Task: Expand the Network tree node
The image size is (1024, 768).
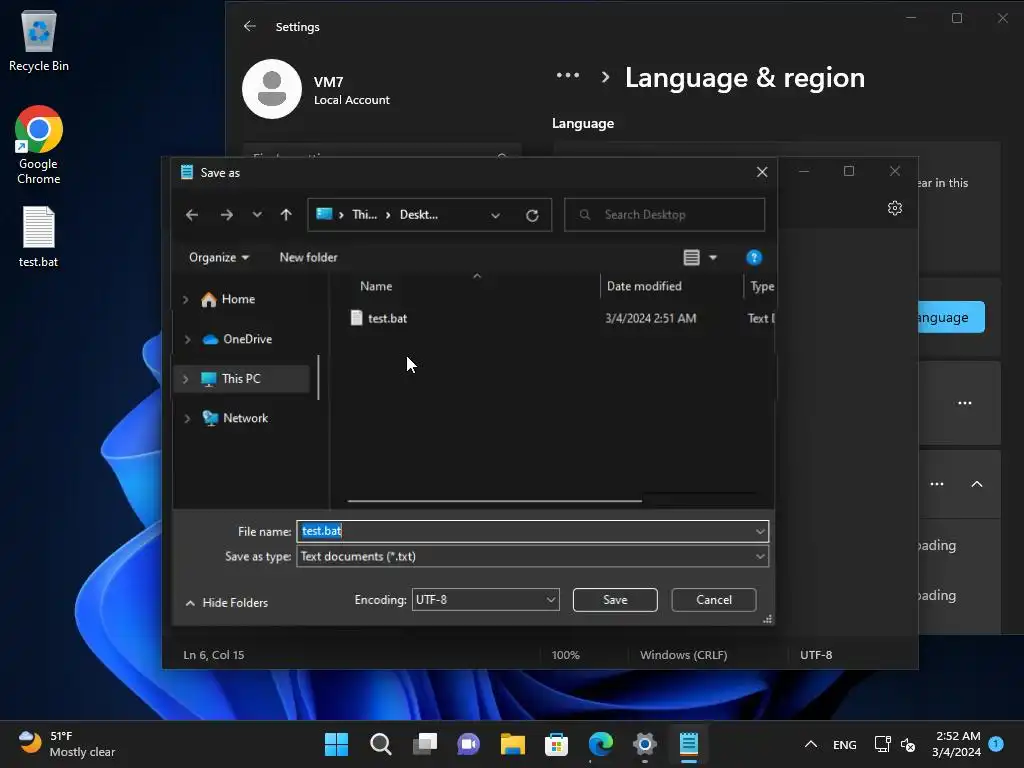Action: pos(187,419)
